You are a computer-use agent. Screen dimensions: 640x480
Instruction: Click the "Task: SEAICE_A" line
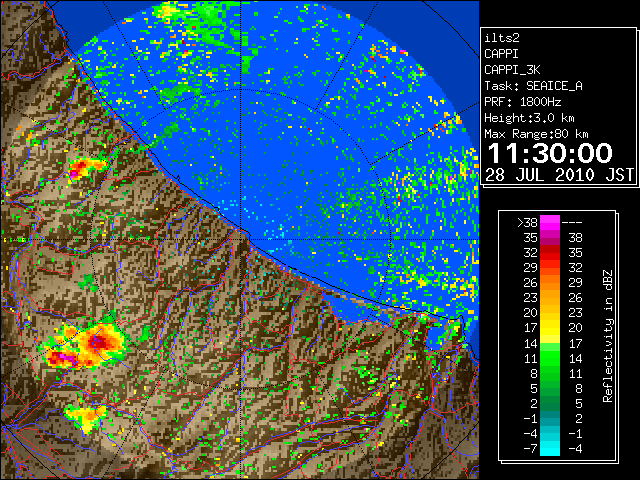pos(533,86)
